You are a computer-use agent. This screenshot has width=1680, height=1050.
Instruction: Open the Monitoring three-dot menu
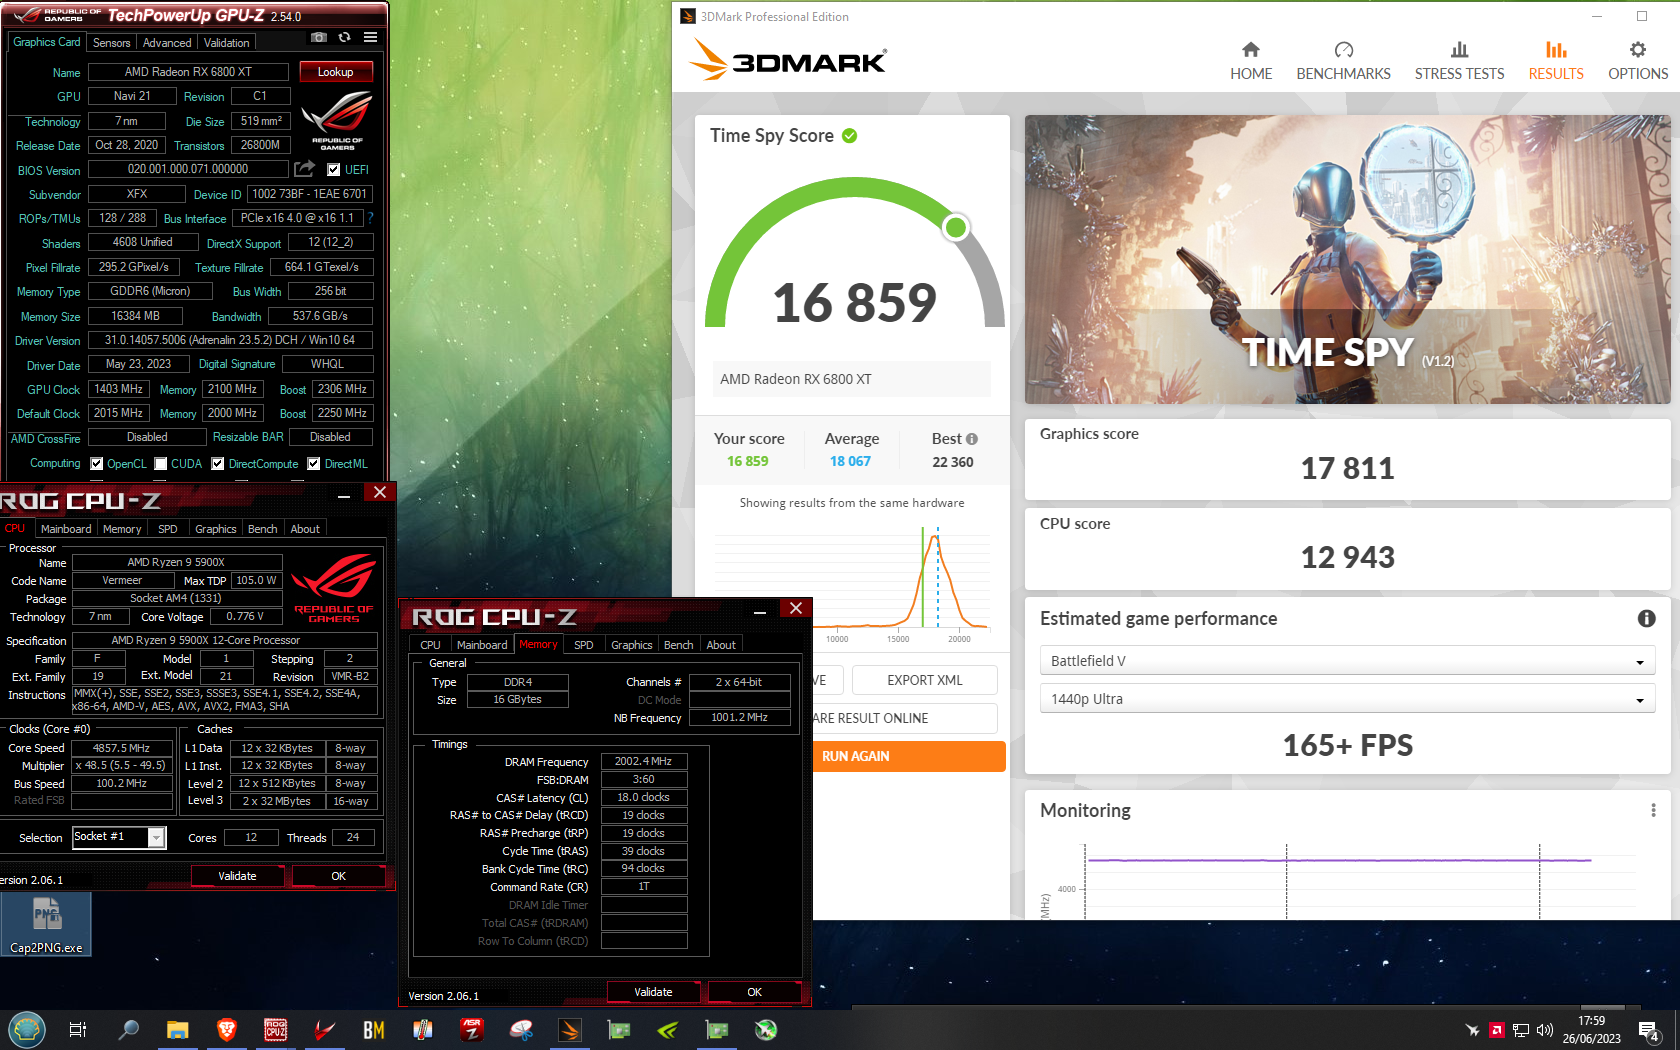[1653, 810]
